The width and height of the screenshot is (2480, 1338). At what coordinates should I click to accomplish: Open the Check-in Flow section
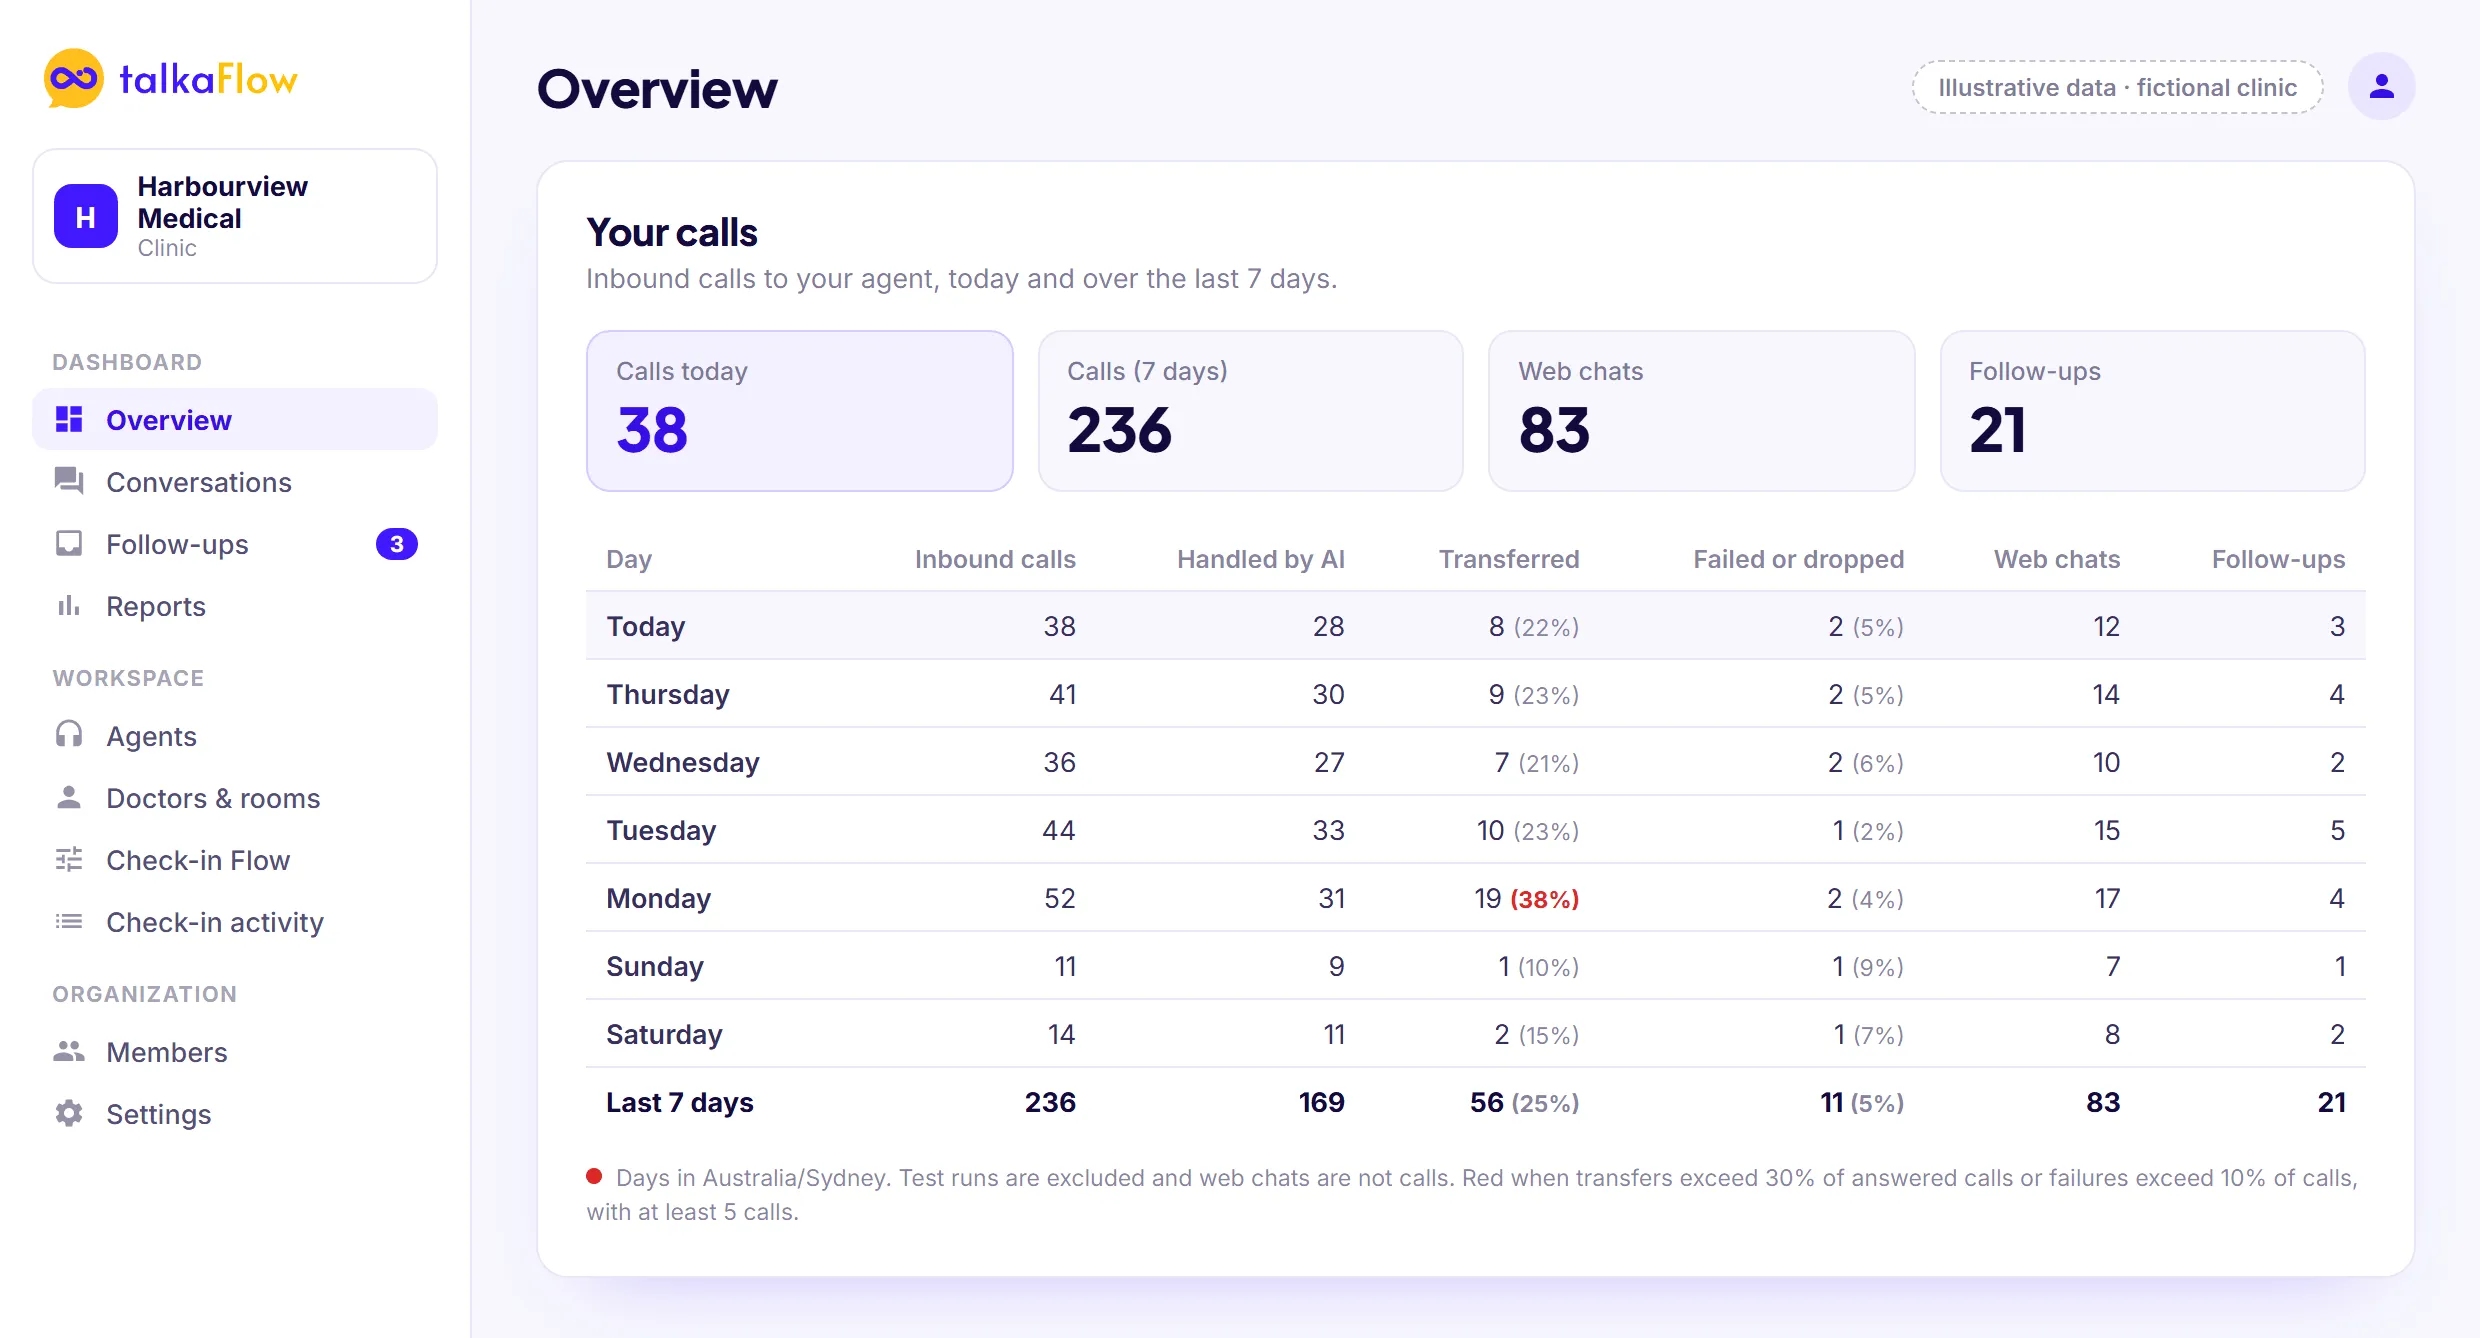[235, 860]
